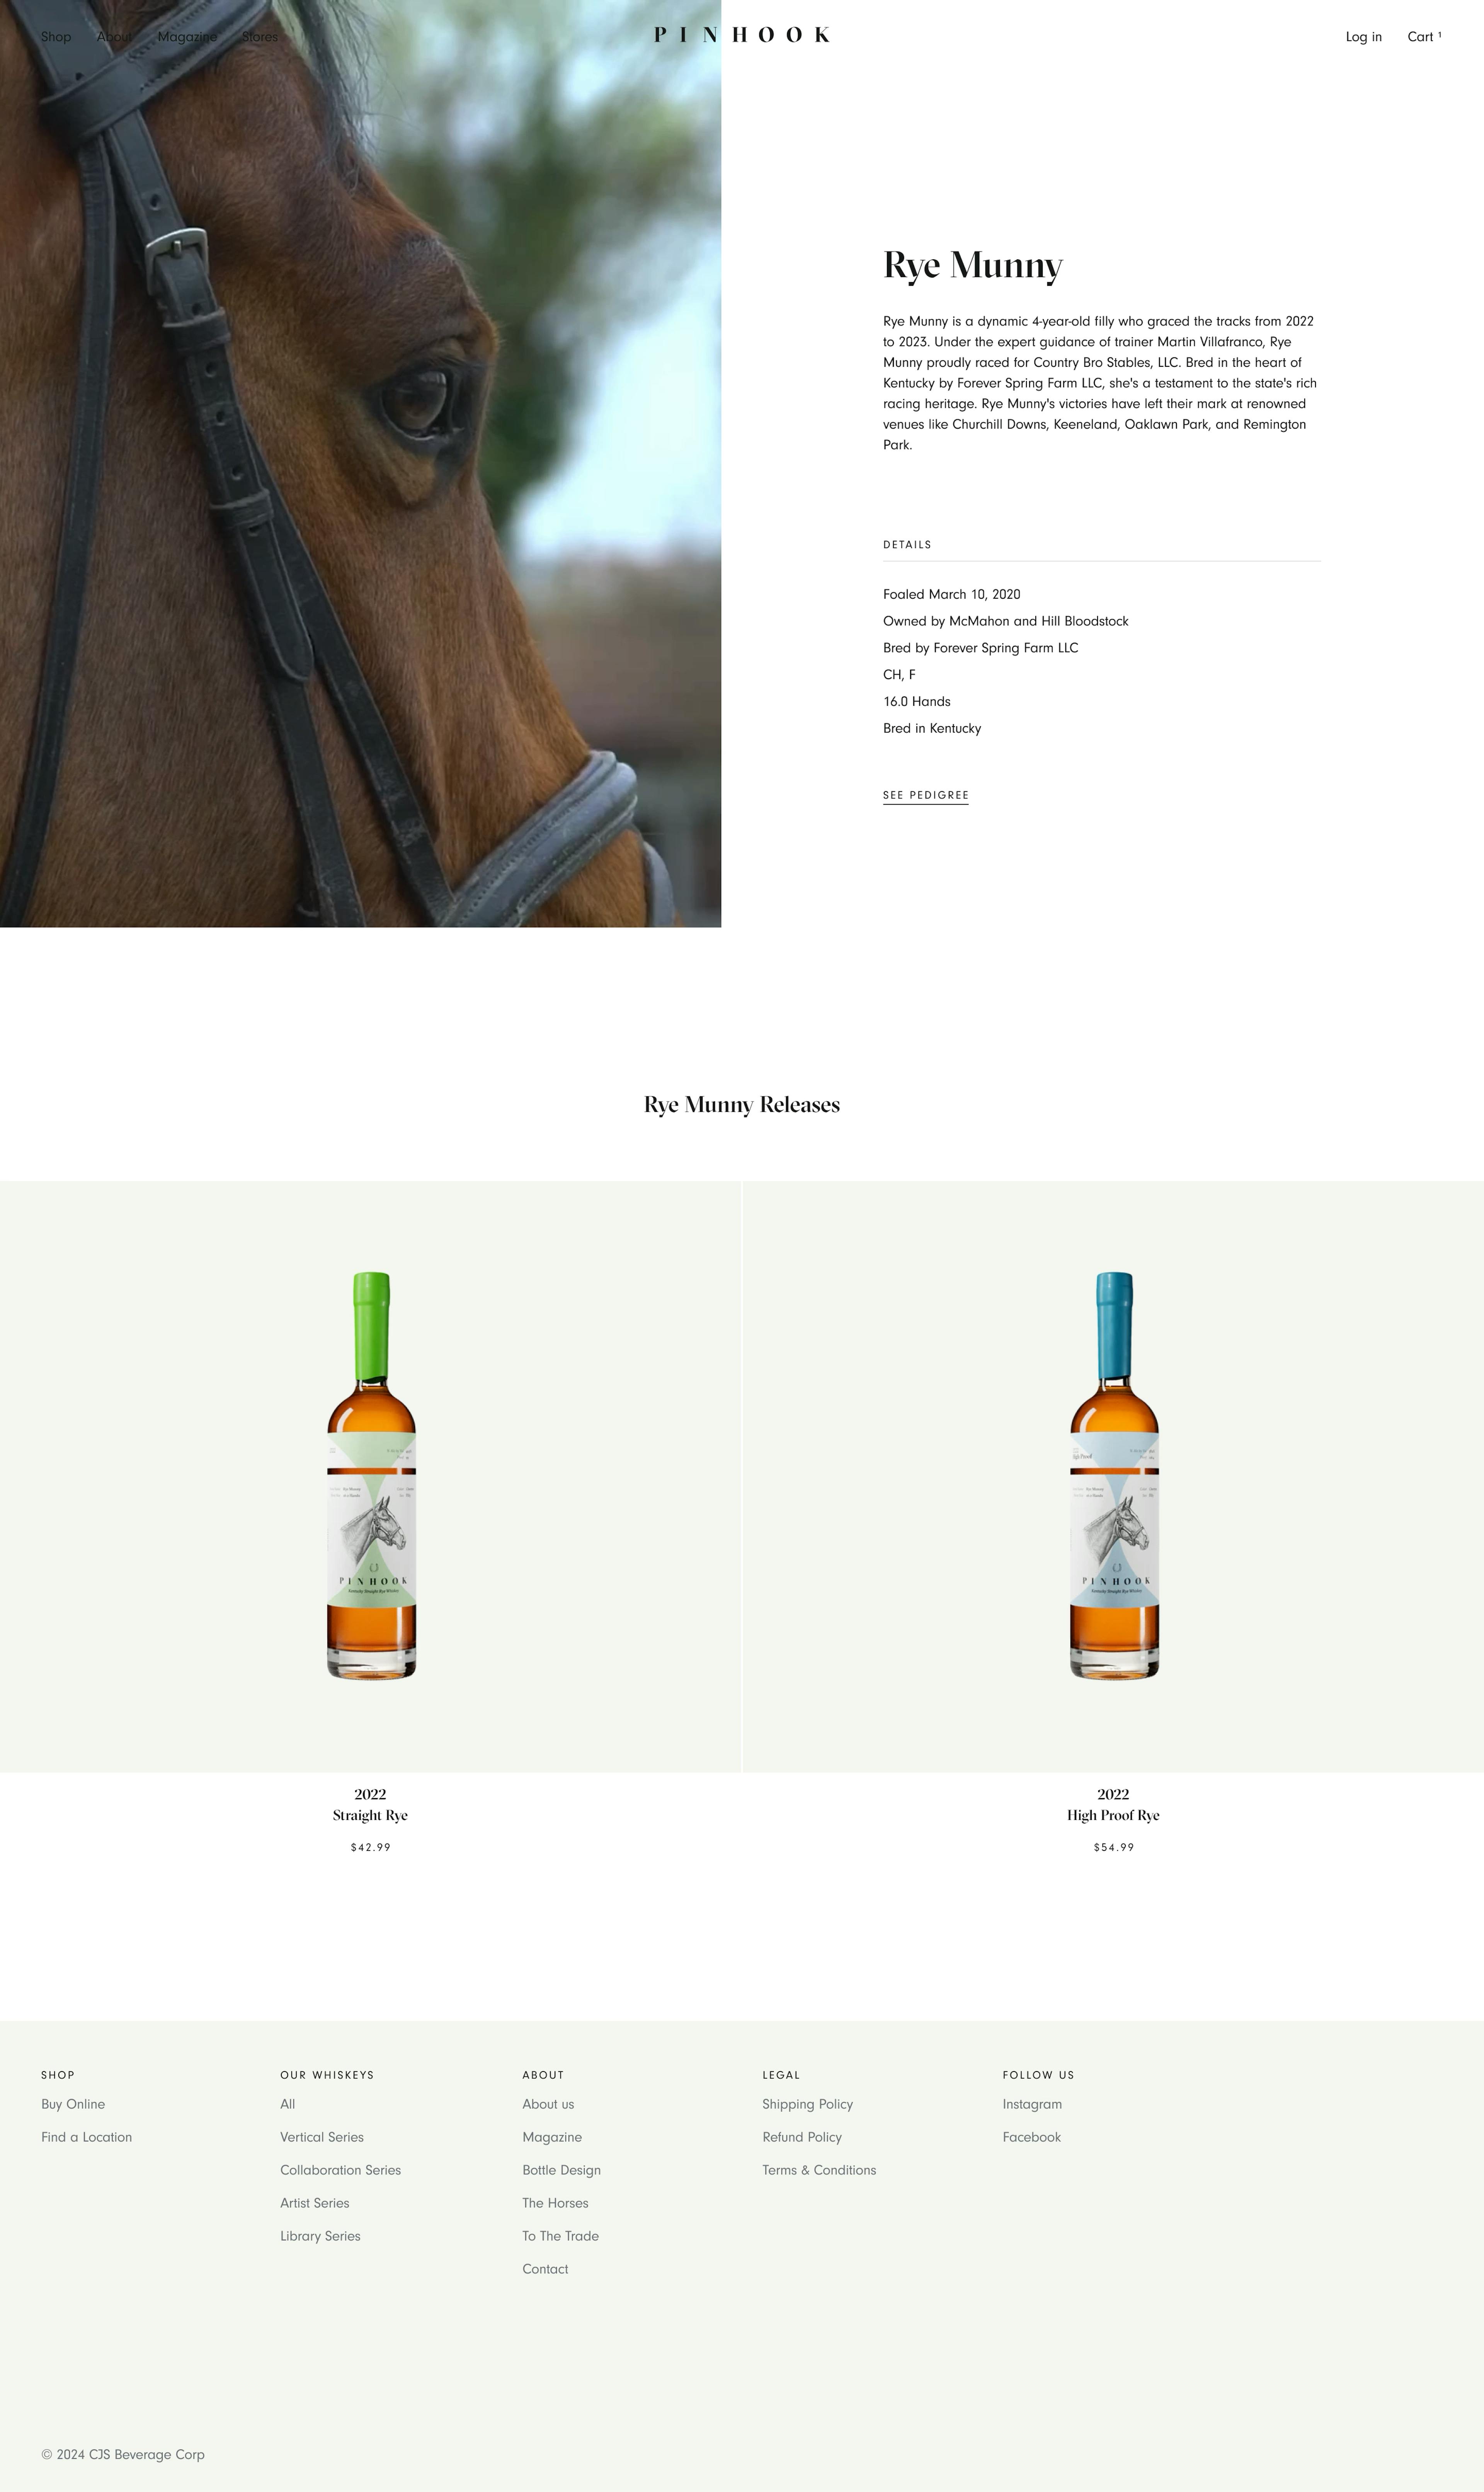Open the Instagram link under Follow Us
This screenshot has width=1484, height=2492.
tap(1032, 2104)
